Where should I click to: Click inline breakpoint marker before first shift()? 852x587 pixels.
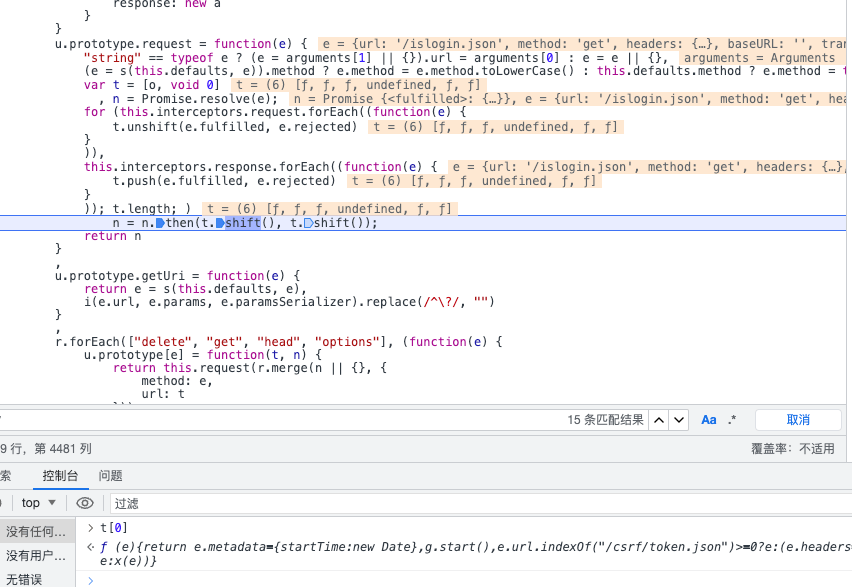pyautogui.click(x=220, y=223)
